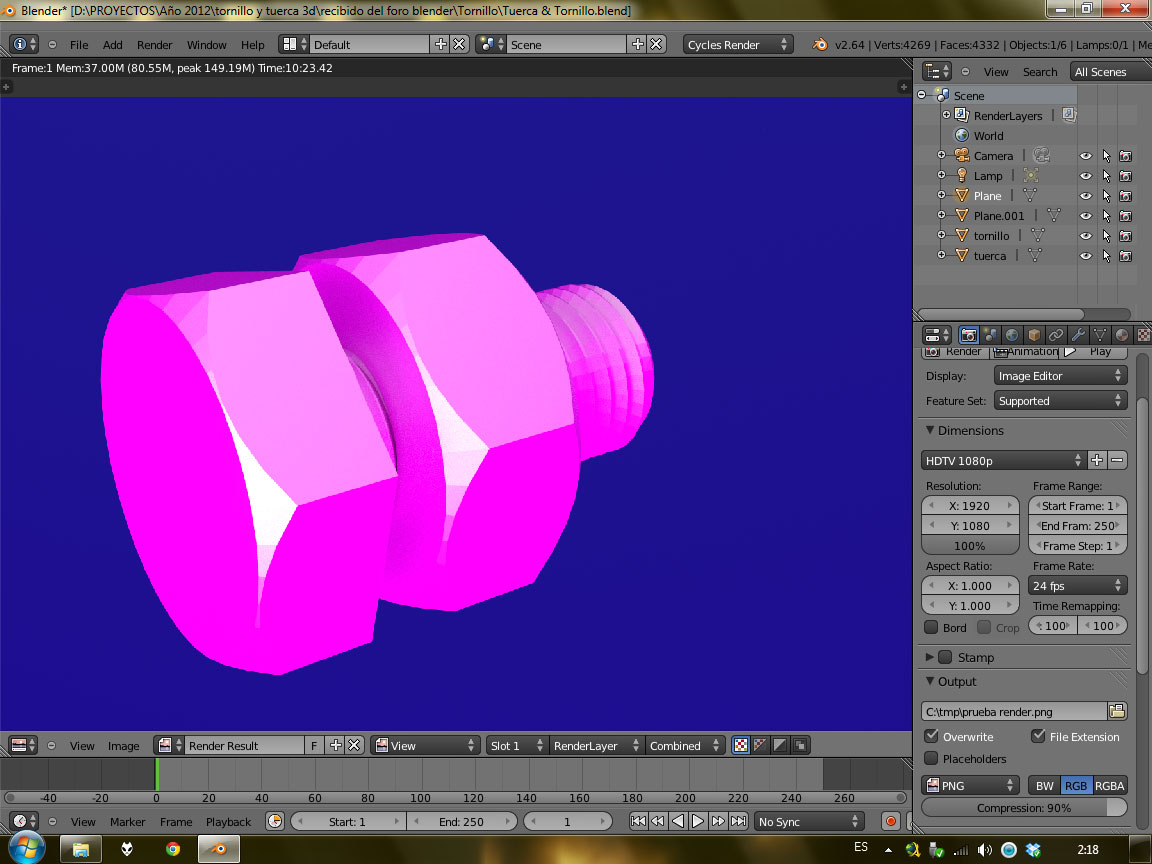Open the Playback menu in timeline header
1152x864 pixels.
pyautogui.click(x=228, y=822)
